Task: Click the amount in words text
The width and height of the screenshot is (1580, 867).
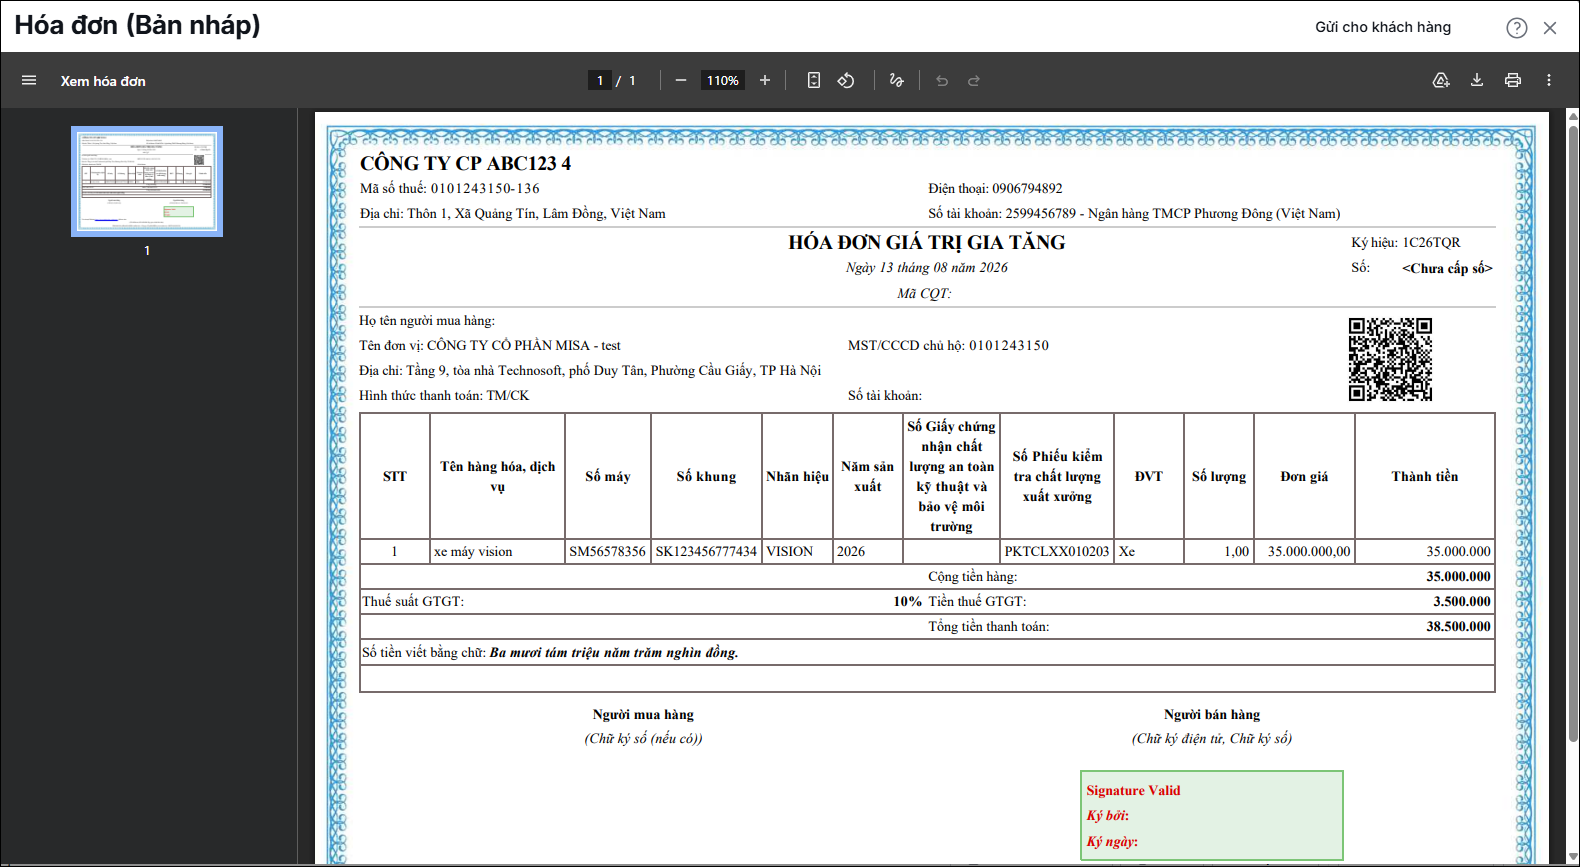Action: coord(614,652)
